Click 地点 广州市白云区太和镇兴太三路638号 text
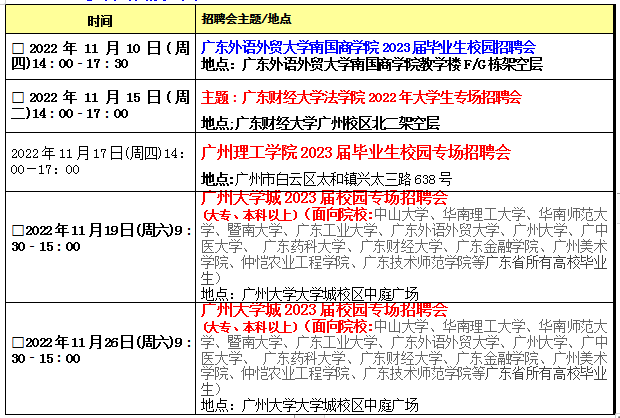 click(x=326, y=180)
